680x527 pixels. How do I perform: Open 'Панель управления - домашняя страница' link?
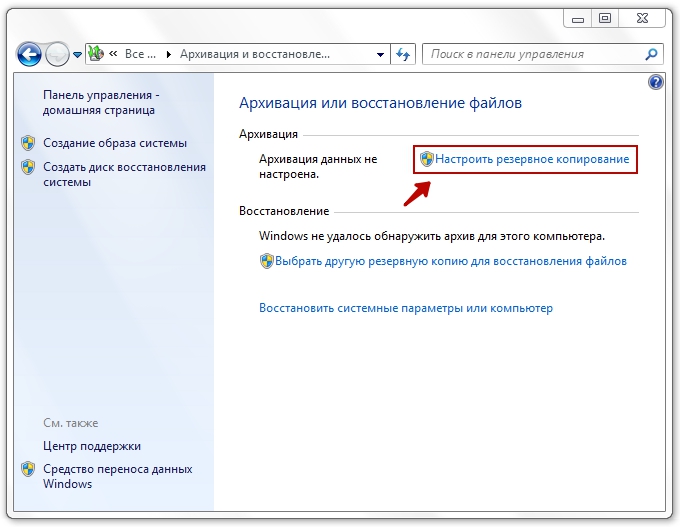(x=101, y=102)
